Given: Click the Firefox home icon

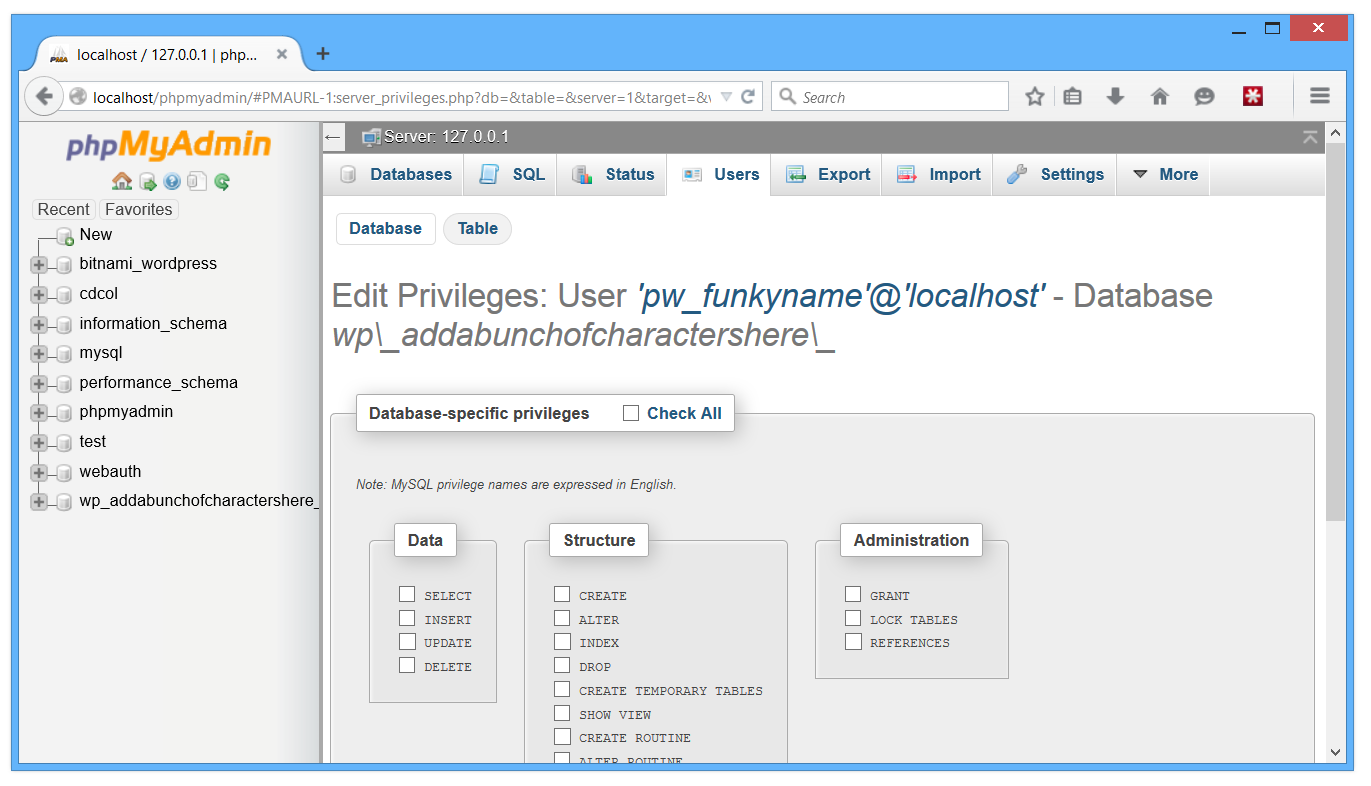Looking at the screenshot, I should coord(1159,97).
